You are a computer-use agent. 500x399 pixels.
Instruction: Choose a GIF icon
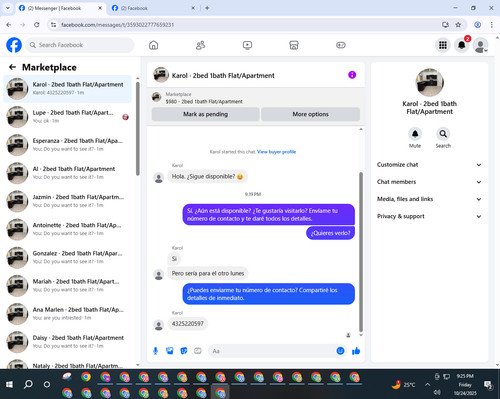pyautogui.click(x=198, y=351)
